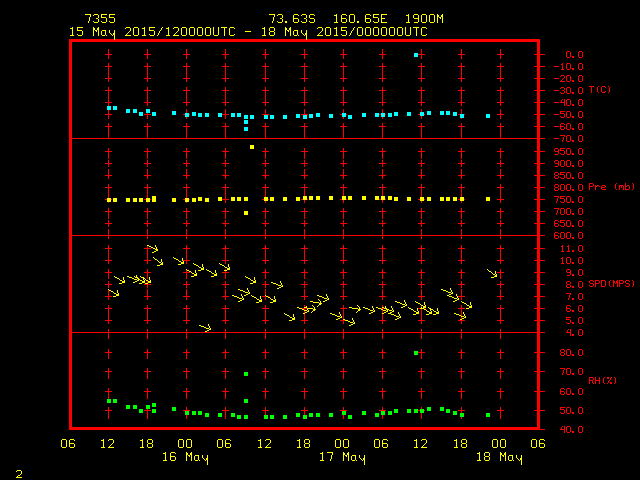Click the yellow pressure outlier near 950 mb
This screenshot has width=640, height=480.
[x=252, y=147]
